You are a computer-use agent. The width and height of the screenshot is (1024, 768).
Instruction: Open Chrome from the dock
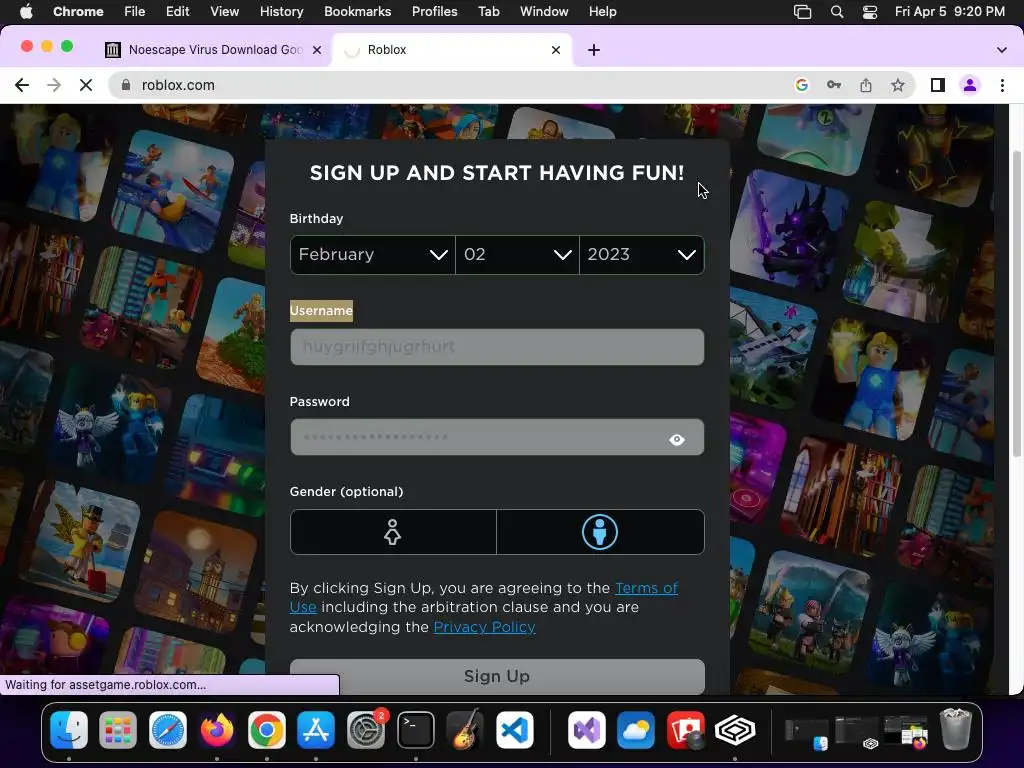click(266, 729)
